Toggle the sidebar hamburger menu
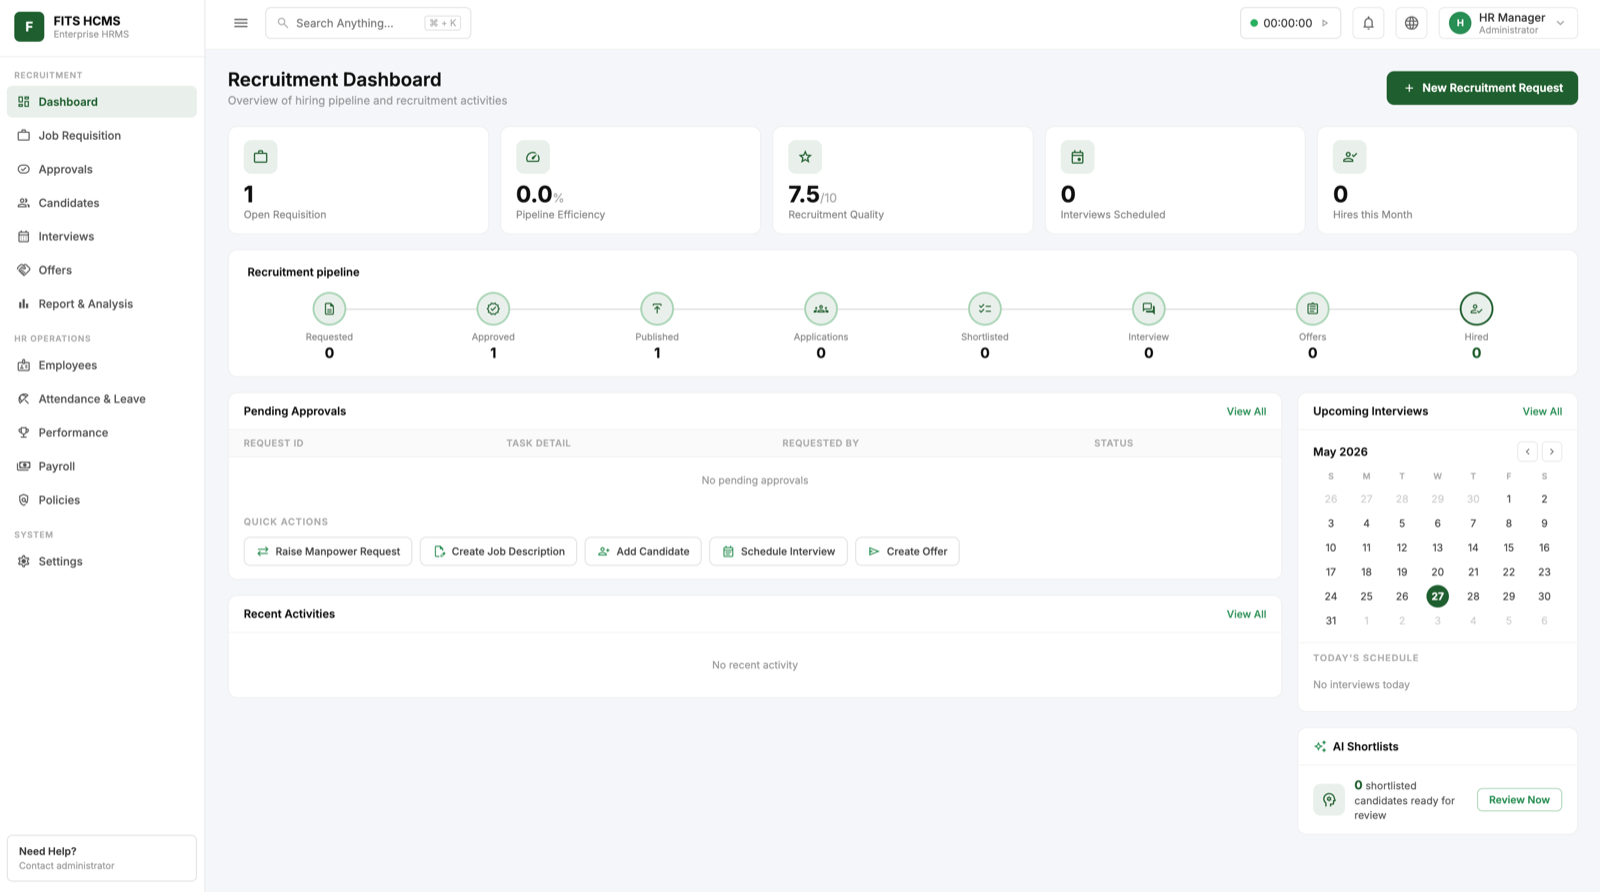The height and width of the screenshot is (892, 1600). point(241,23)
